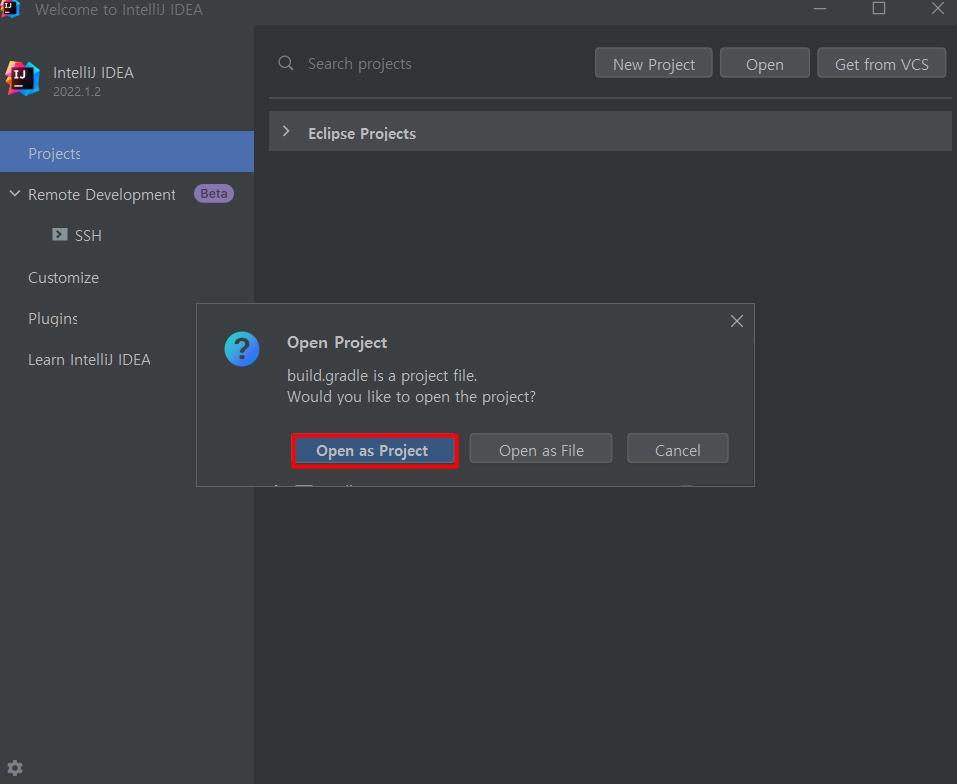Click the question mark dialog icon
Viewport: 957px width, 784px height.
[x=242, y=349]
